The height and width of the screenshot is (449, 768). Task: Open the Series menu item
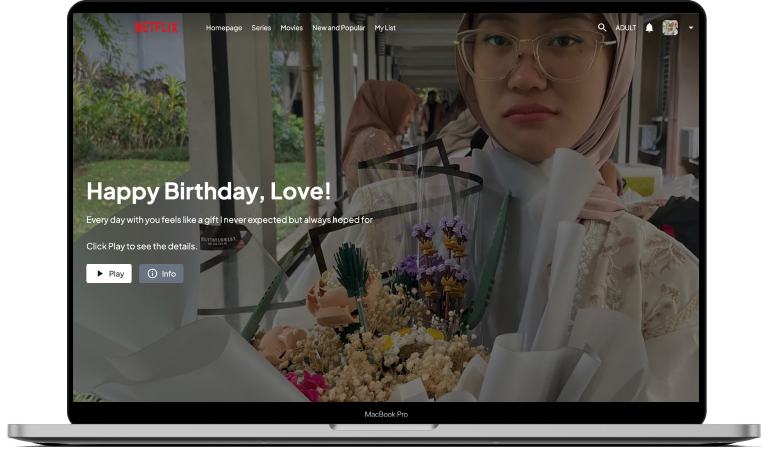[x=261, y=28]
